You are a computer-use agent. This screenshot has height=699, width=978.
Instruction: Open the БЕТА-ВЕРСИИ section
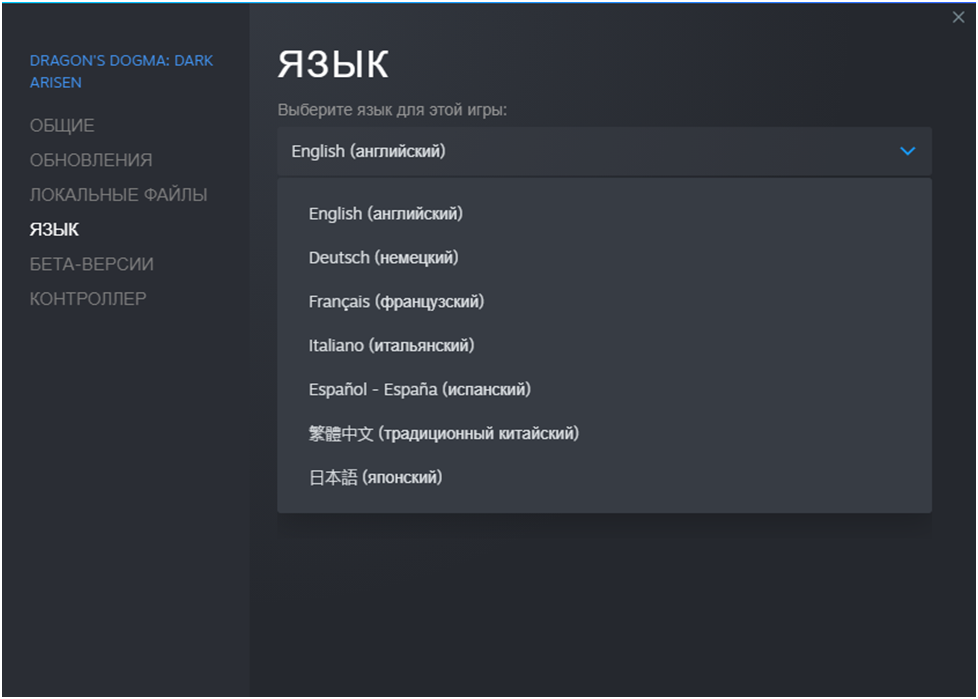92,264
